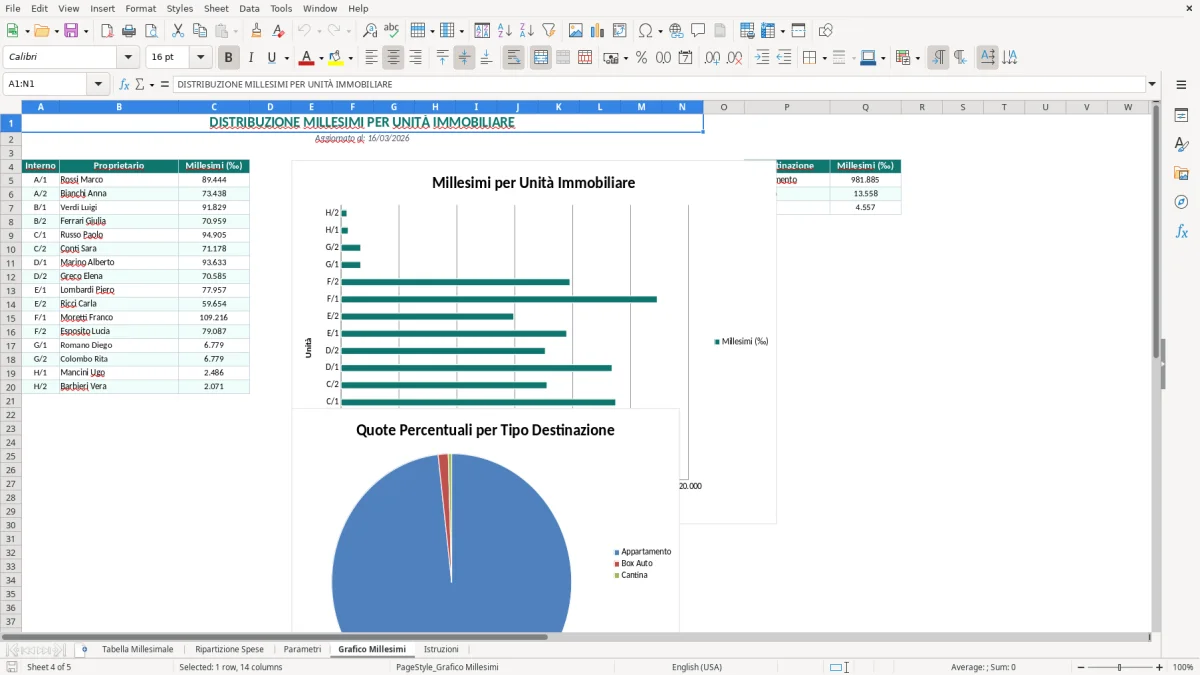Screen dimensions: 1200x675
Task: Open the sidebar Functions fx icon
Action: 1181,231
